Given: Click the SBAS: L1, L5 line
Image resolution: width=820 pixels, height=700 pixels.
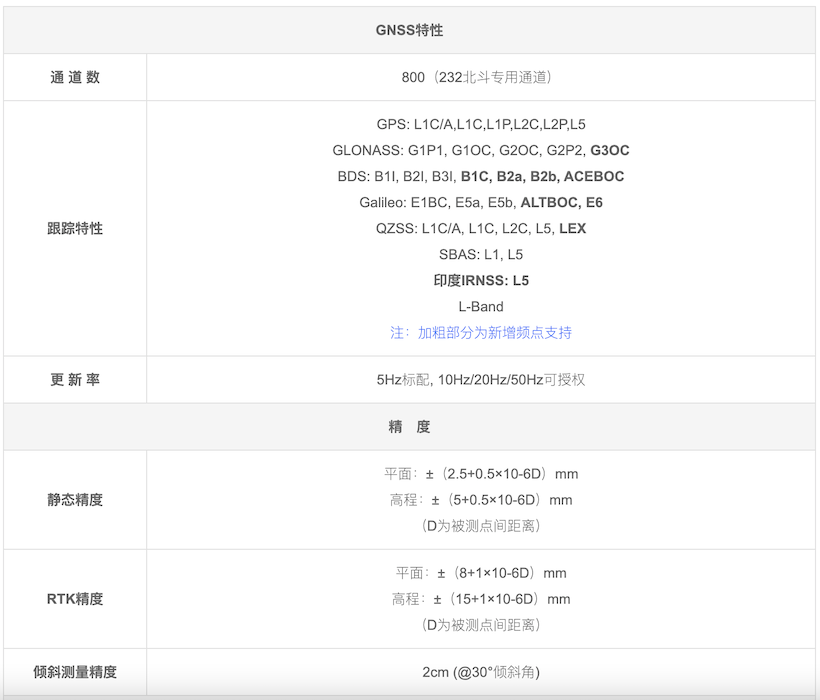Looking at the screenshot, I should tap(481, 255).
